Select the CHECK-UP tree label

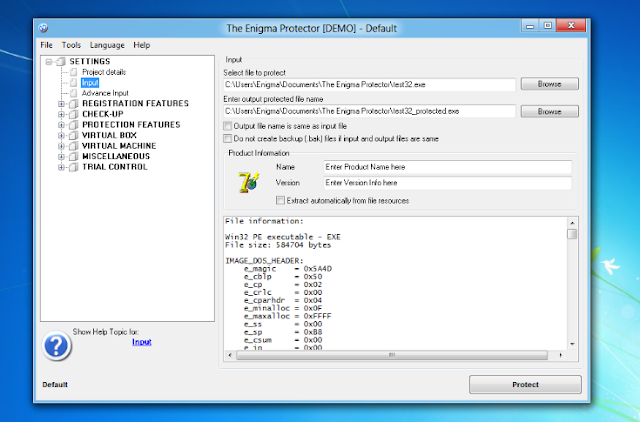point(103,114)
